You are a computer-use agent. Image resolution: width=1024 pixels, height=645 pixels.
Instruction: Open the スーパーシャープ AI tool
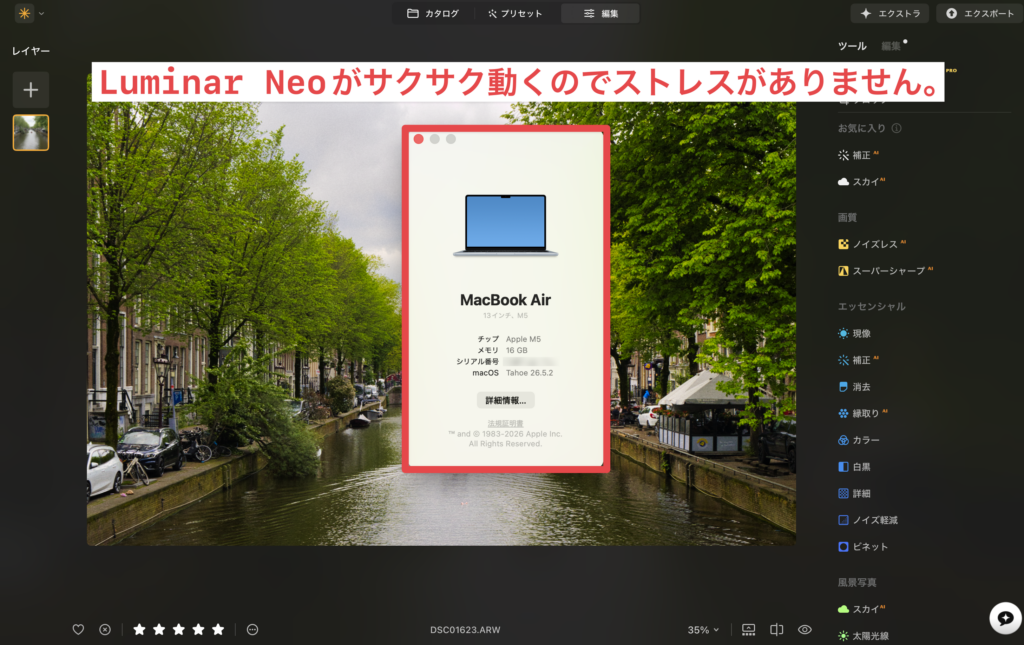[886, 271]
